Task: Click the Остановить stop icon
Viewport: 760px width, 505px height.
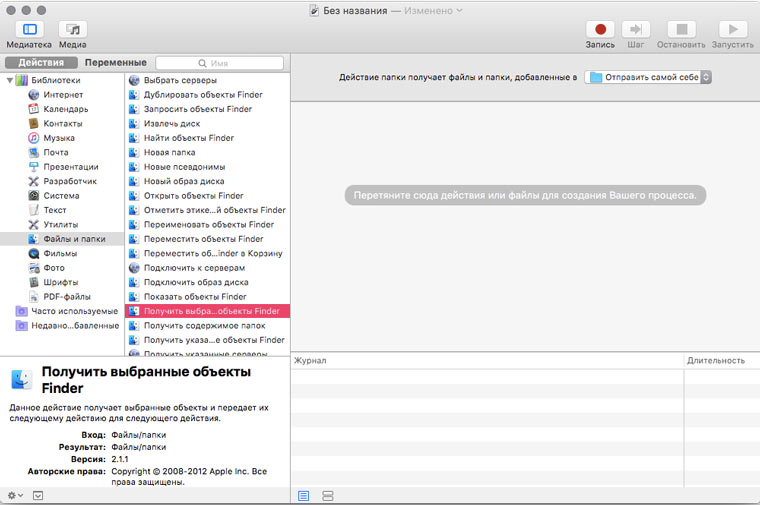Action: (x=681, y=30)
